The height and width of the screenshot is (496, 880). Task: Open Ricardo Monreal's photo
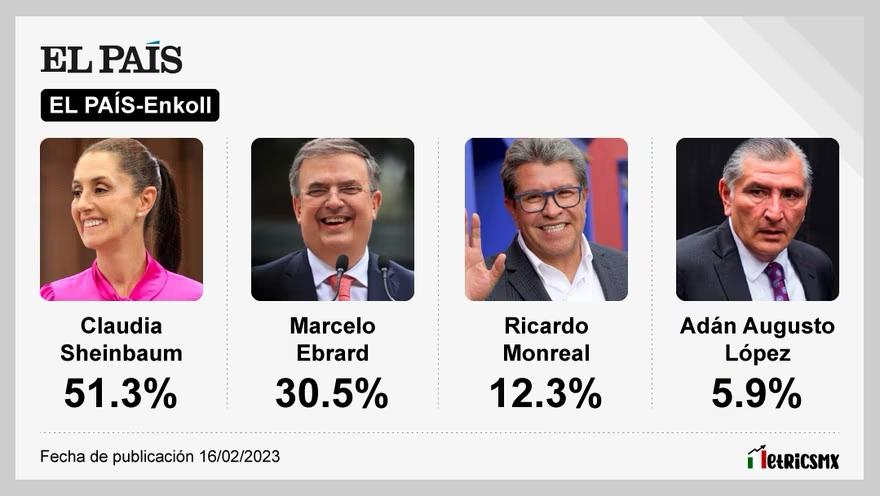tap(546, 219)
